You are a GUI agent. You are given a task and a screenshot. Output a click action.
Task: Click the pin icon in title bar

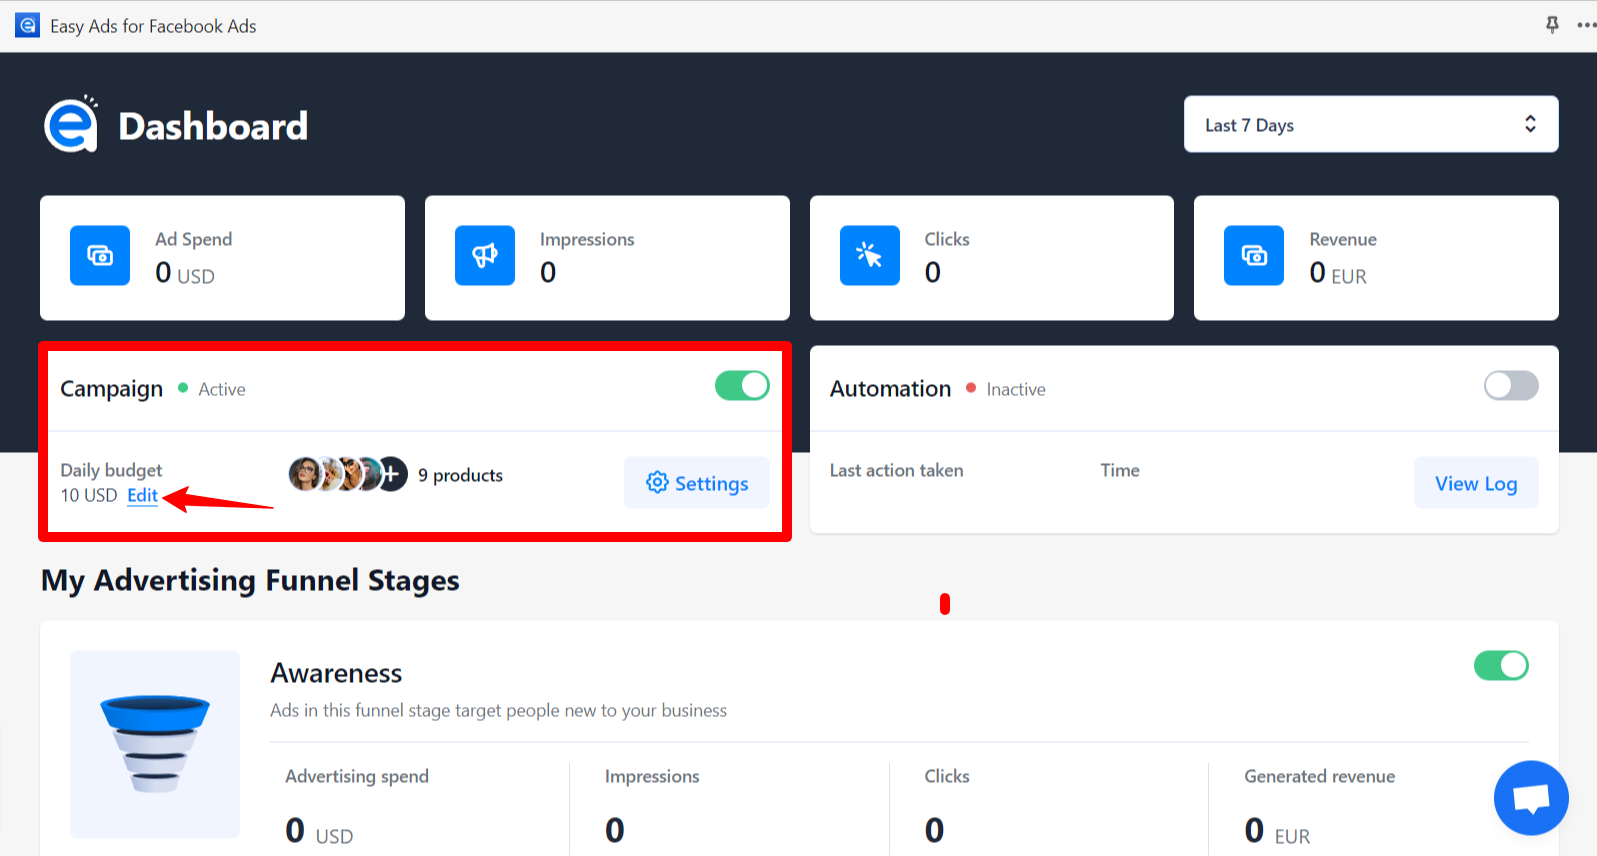pos(1552,25)
